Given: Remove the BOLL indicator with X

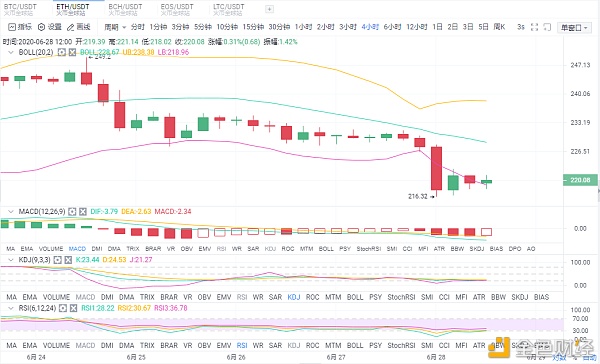Looking at the screenshot, I should click(x=72, y=52).
